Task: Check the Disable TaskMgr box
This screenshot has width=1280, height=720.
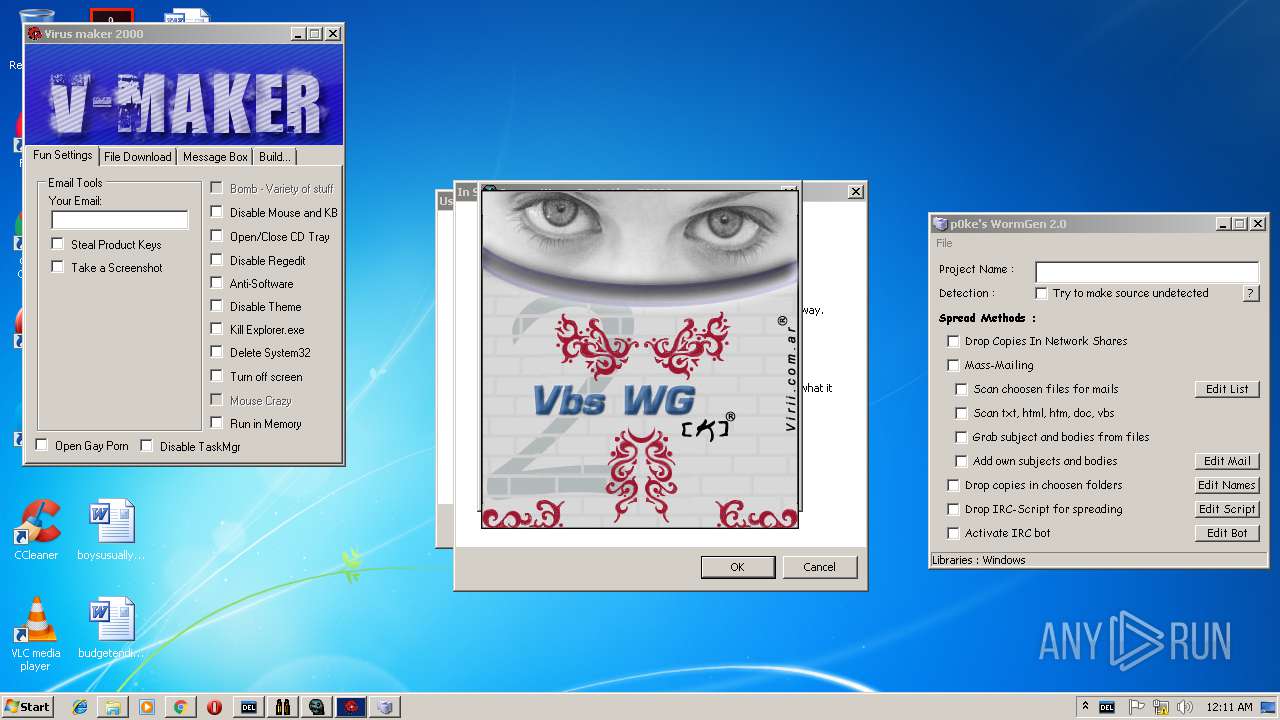Action: (x=147, y=446)
